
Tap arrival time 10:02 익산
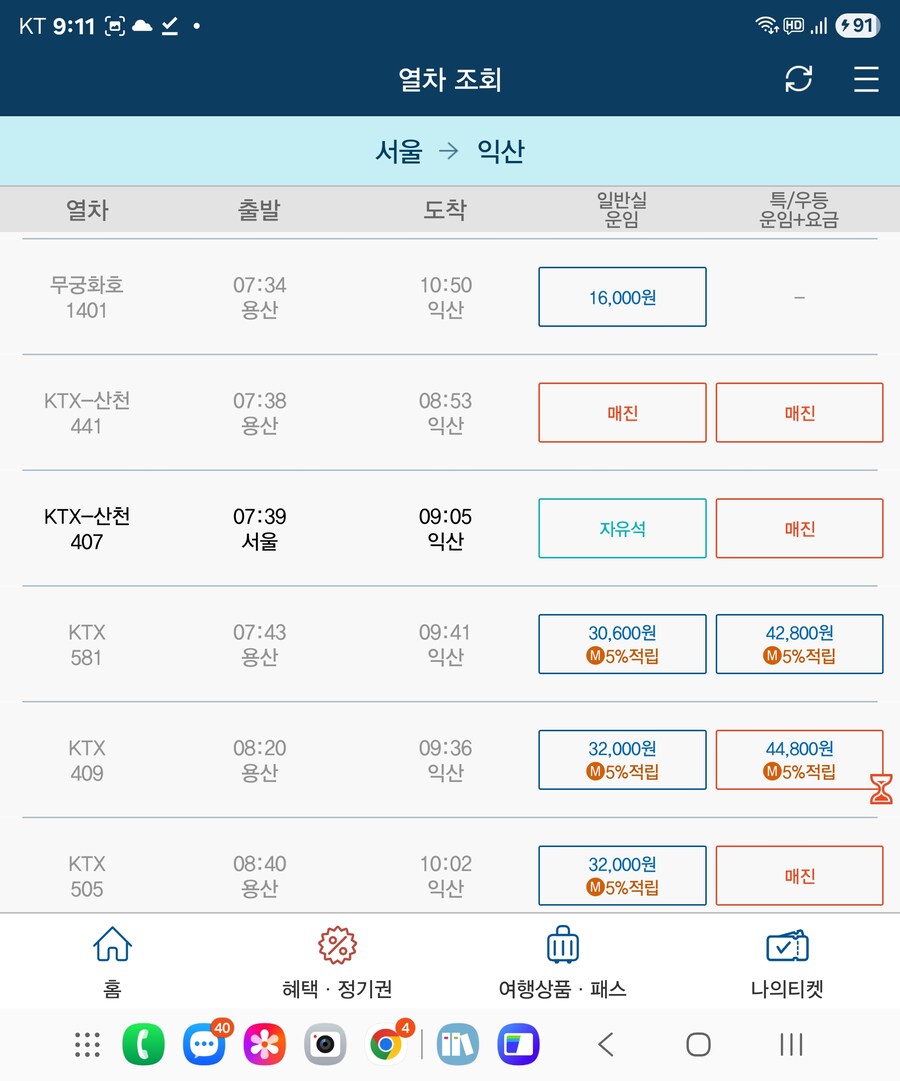click(446, 876)
